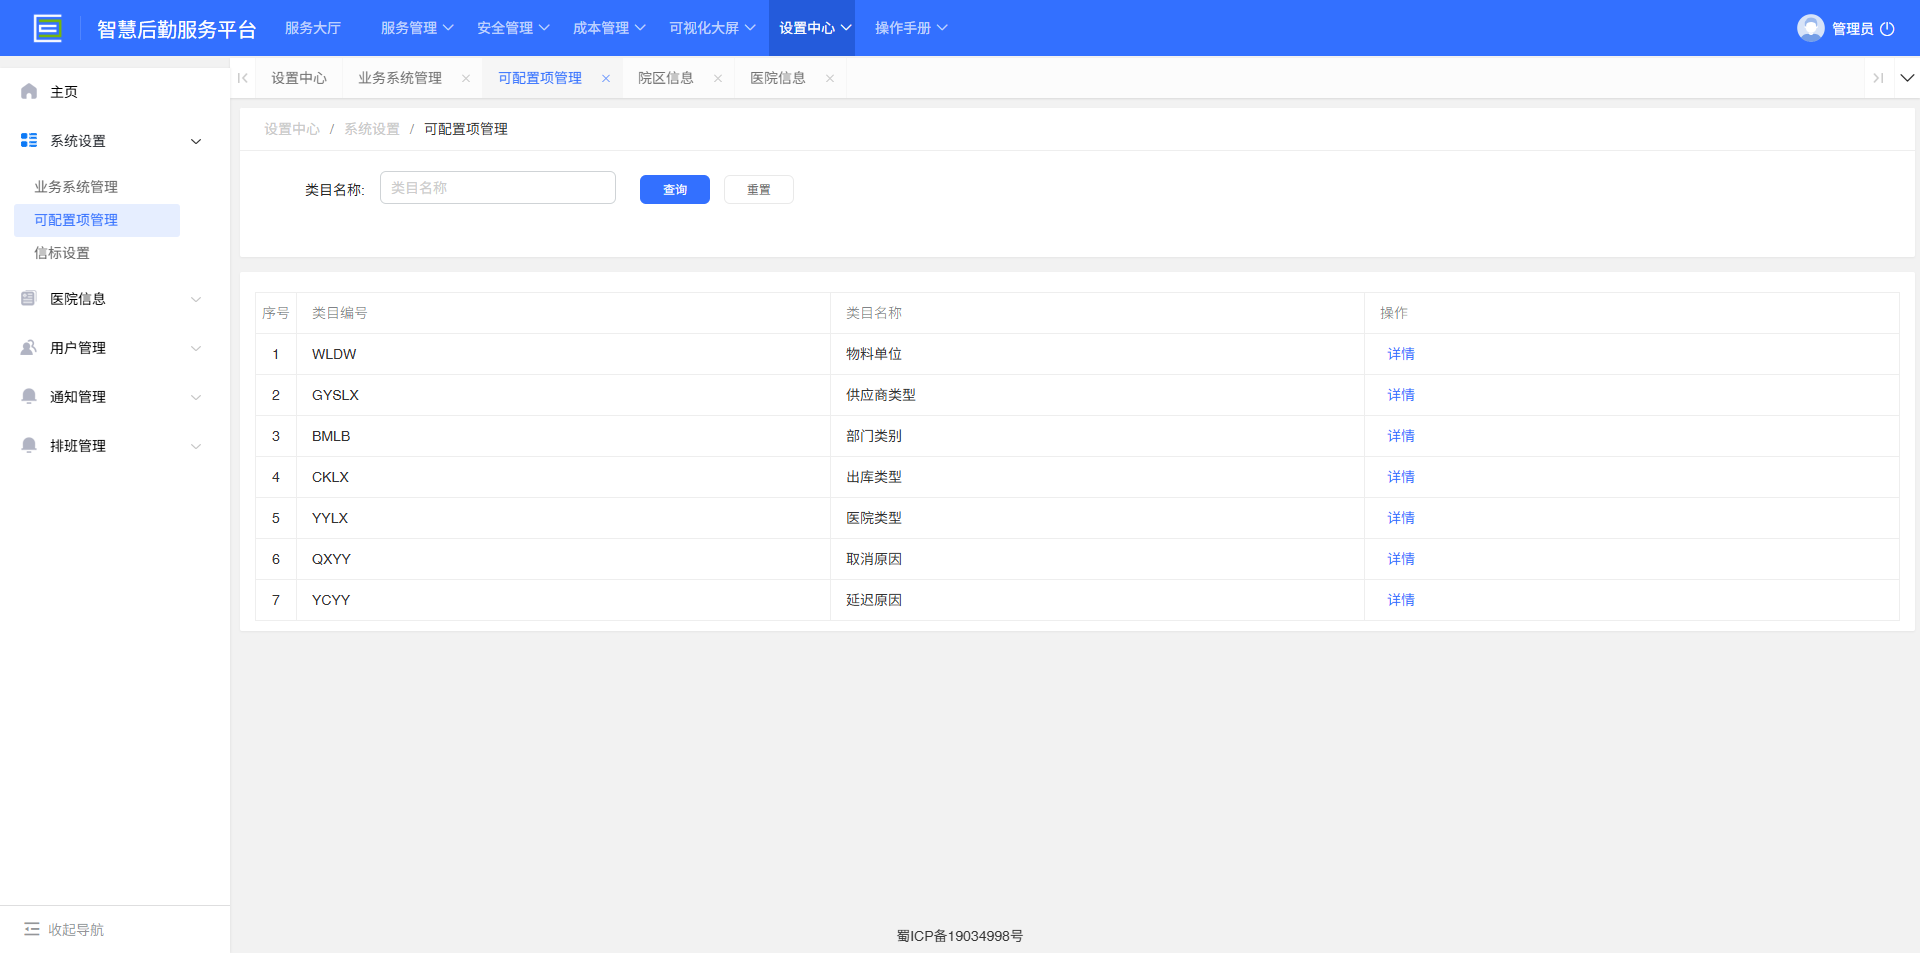Click the home icon beside 主页

pos(29,92)
